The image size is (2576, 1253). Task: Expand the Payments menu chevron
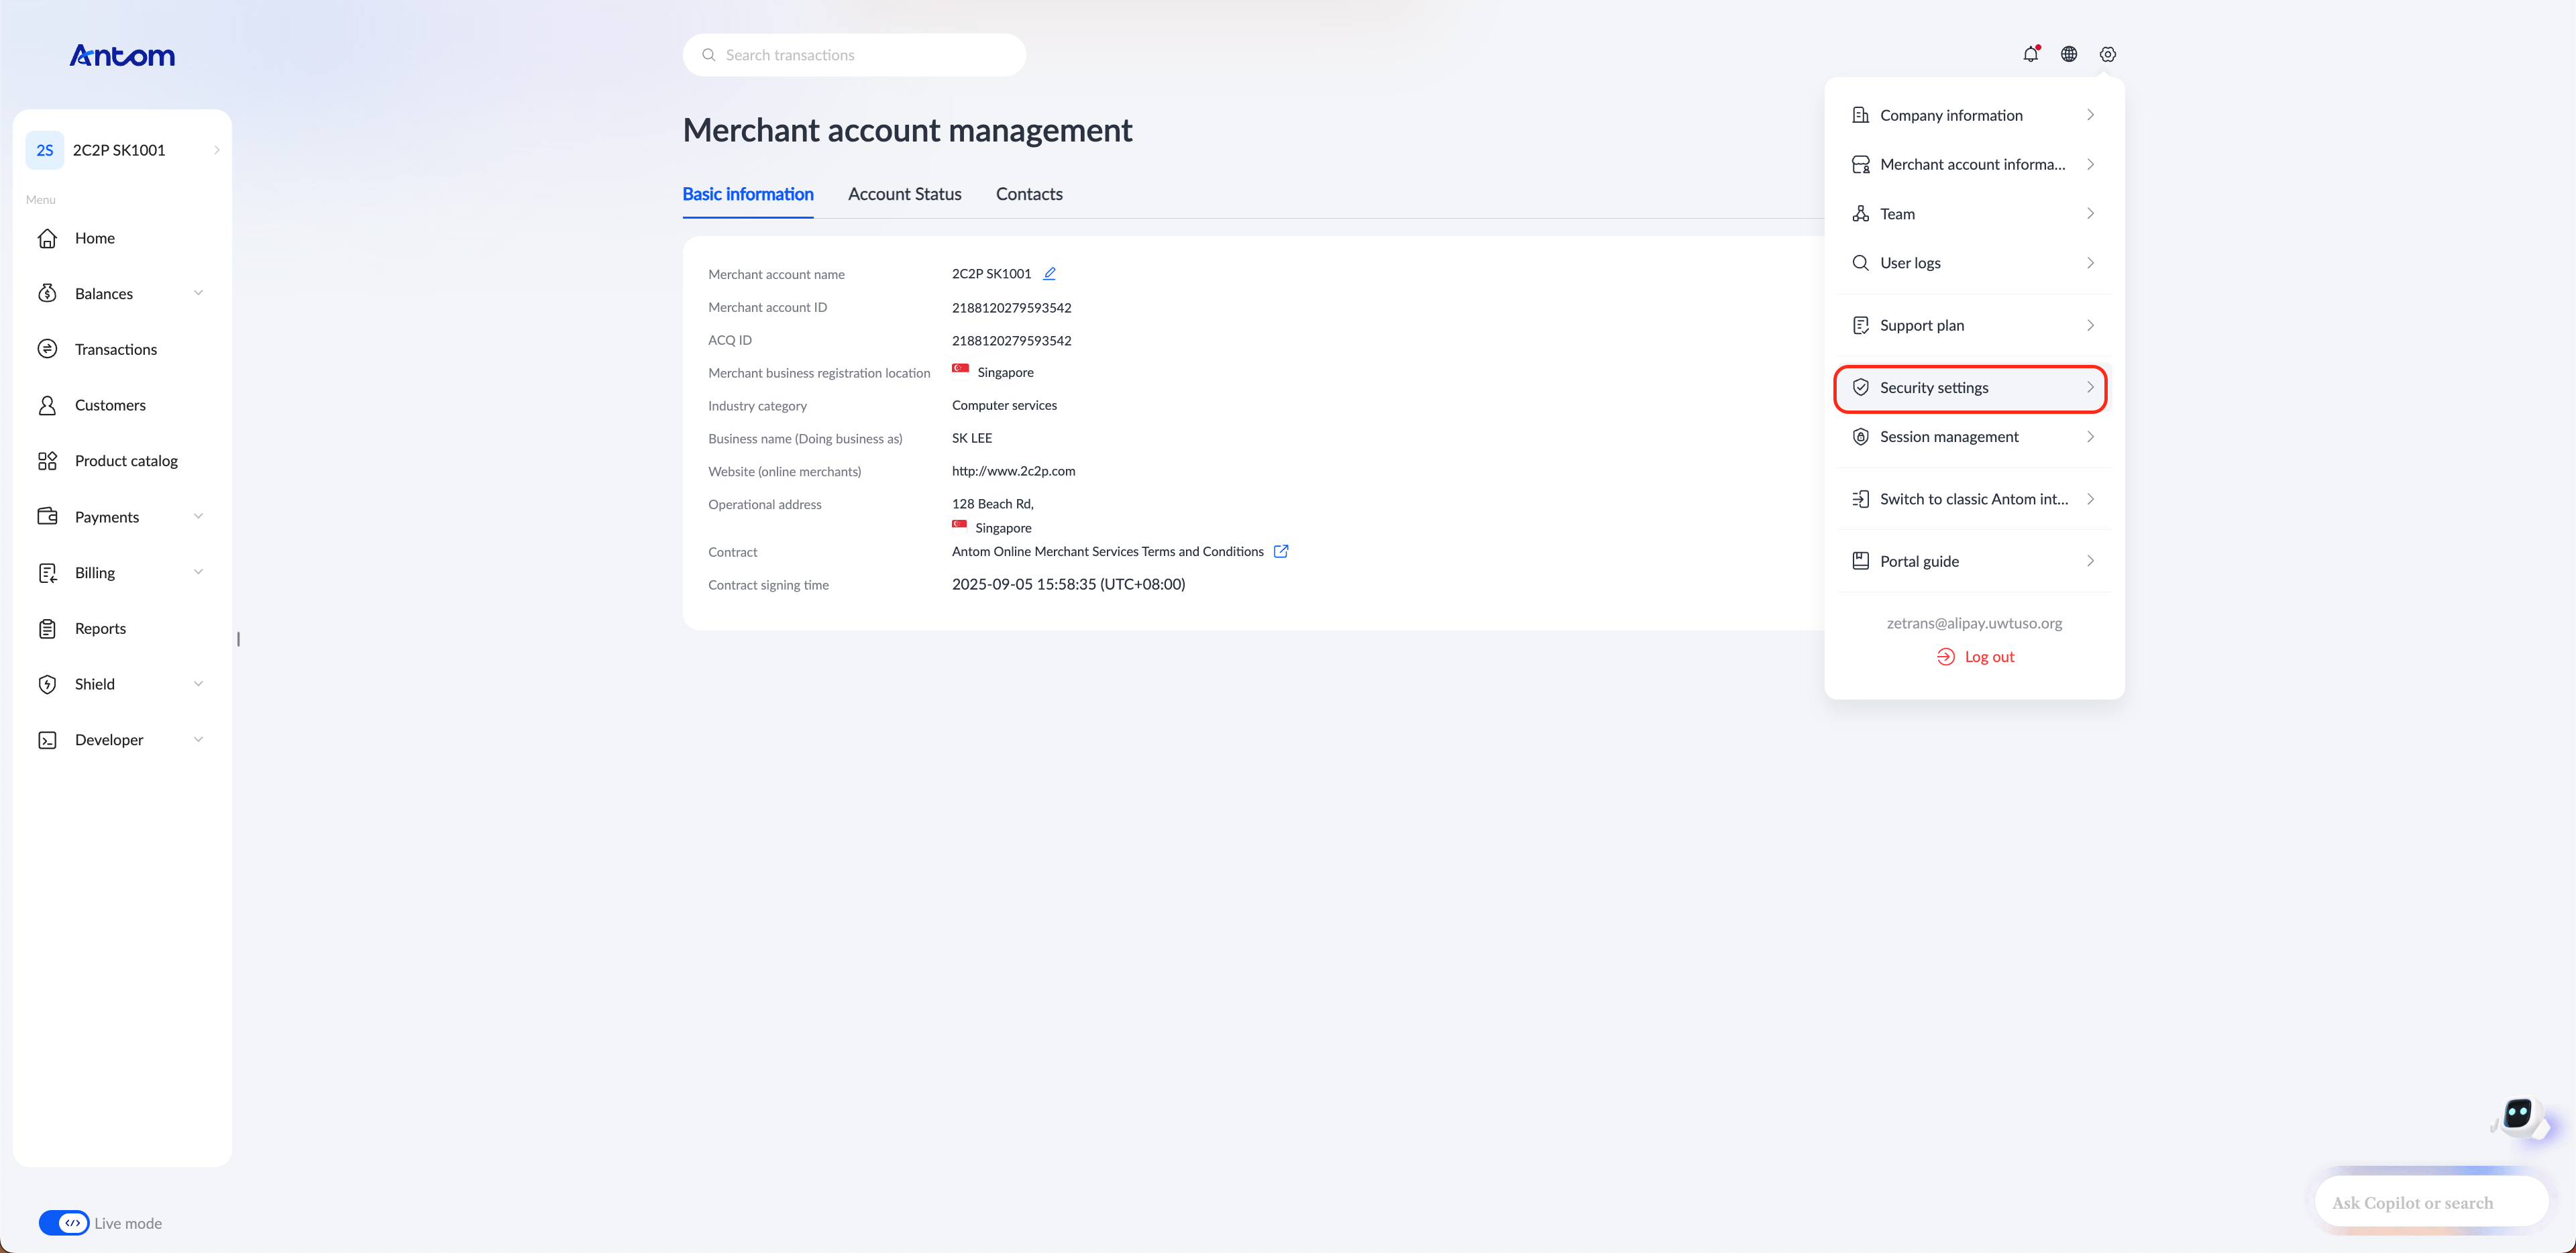coord(198,516)
